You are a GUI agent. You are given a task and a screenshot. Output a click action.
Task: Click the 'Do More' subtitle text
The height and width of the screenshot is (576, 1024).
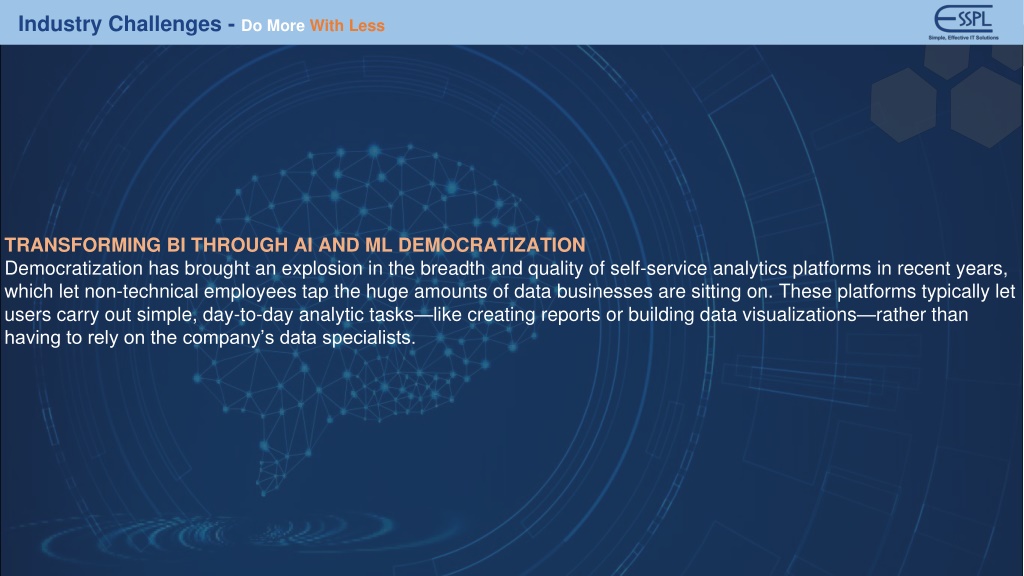pos(273,25)
